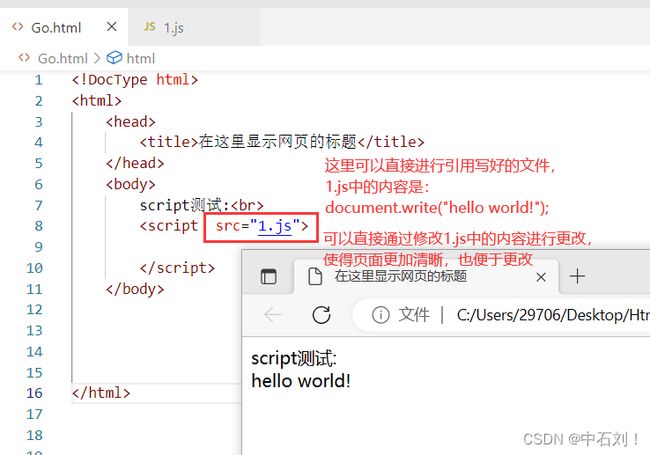Select Go.html in the breadcrumb path
The image size is (650, 455).
(63, 58)
